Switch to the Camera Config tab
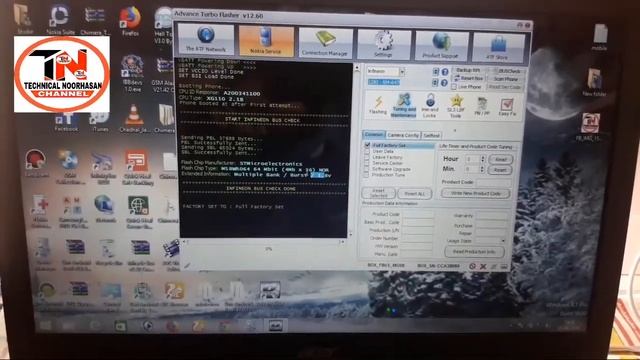This screenshot has width=640, height=360. (403, 135)
